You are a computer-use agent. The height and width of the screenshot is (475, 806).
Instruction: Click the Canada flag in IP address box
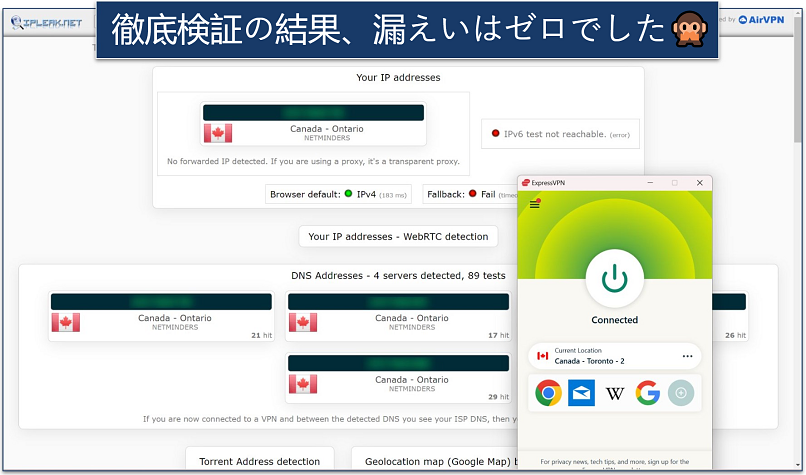click(x=218, y=133)
